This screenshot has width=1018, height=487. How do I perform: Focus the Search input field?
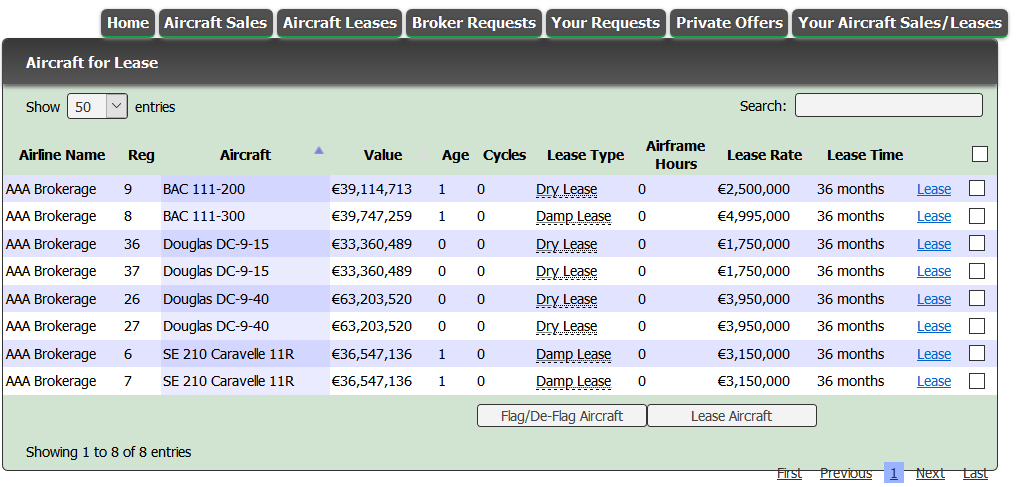coord(888,105)
